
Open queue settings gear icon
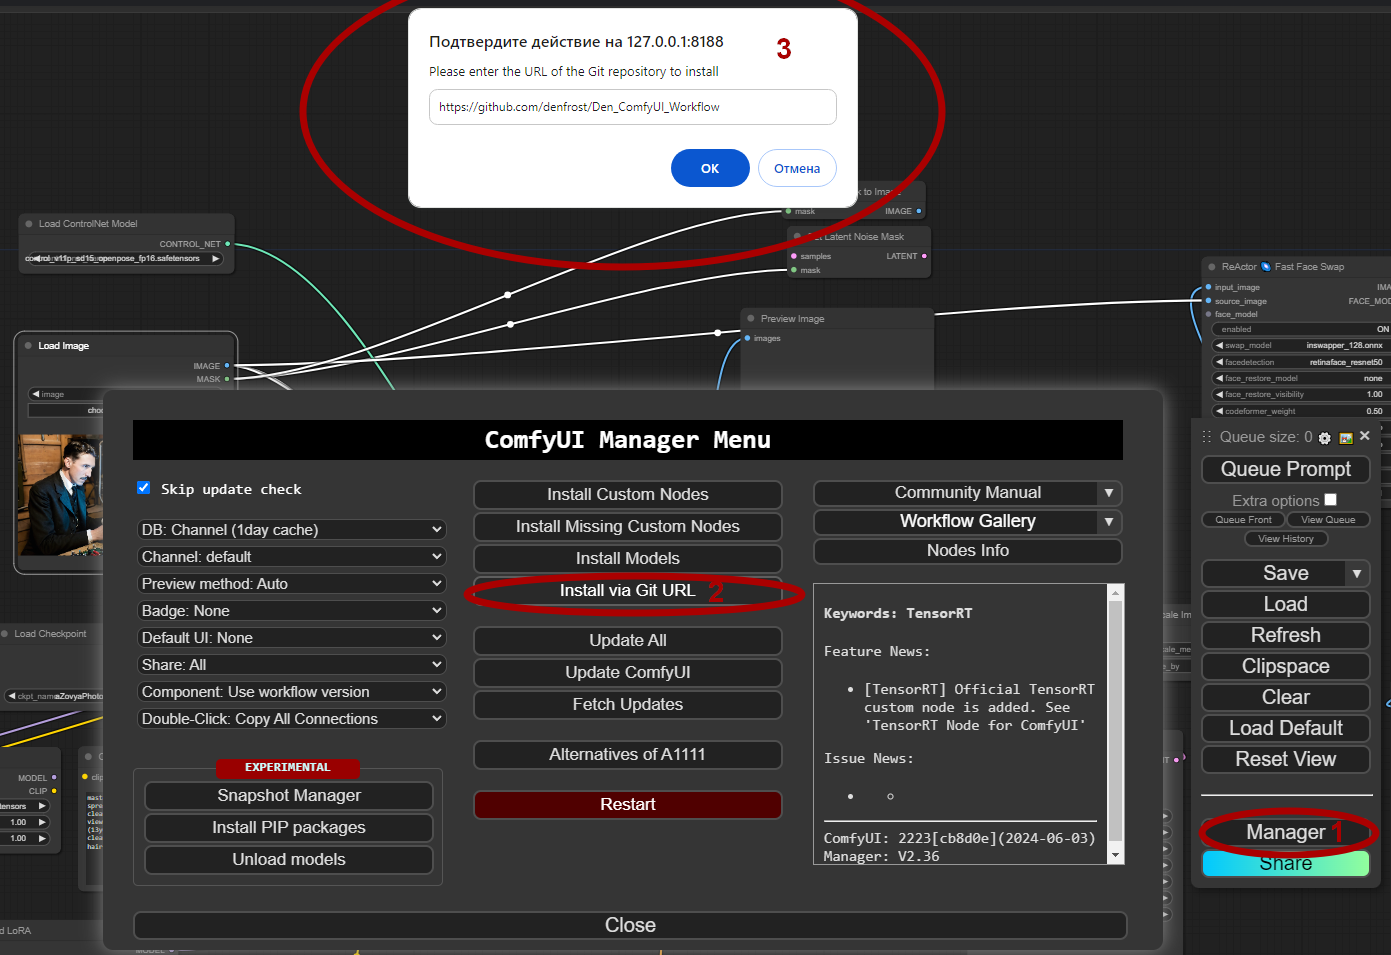(1325, 438)
